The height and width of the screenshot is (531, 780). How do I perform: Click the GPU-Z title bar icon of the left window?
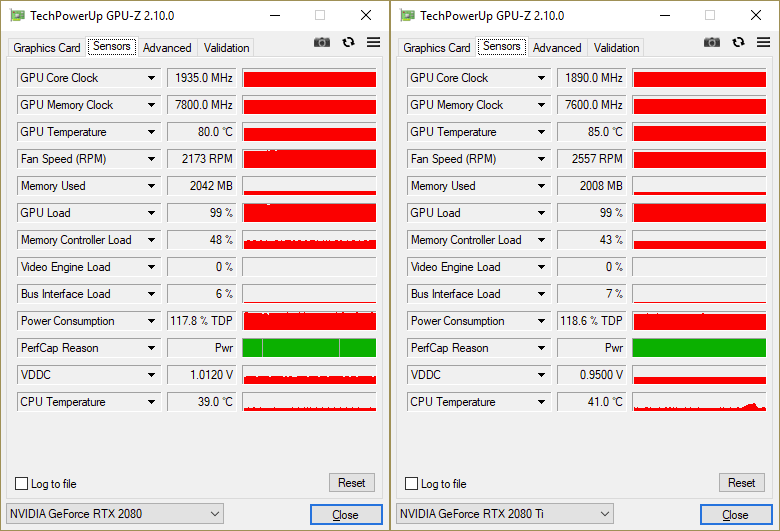(18, 16)
